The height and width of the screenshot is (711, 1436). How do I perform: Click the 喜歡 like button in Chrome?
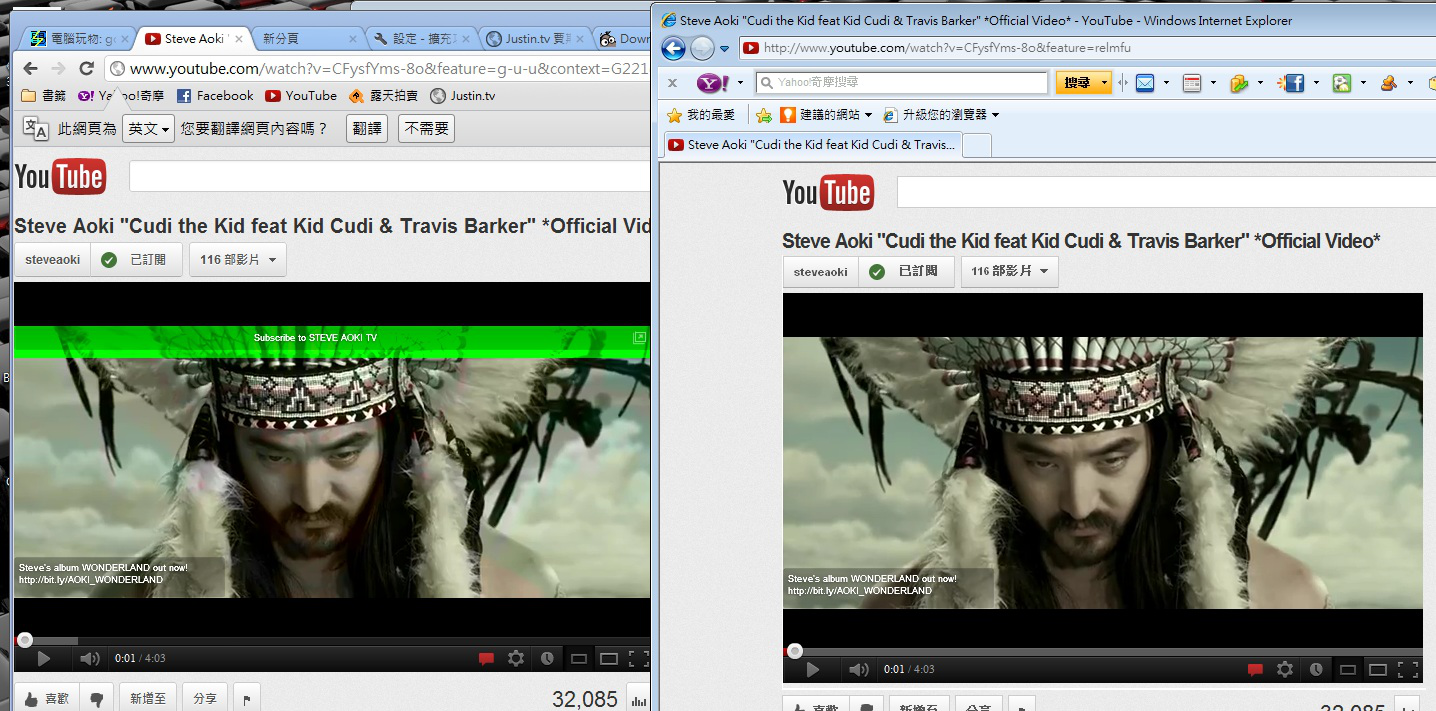[x=46, y=698]
